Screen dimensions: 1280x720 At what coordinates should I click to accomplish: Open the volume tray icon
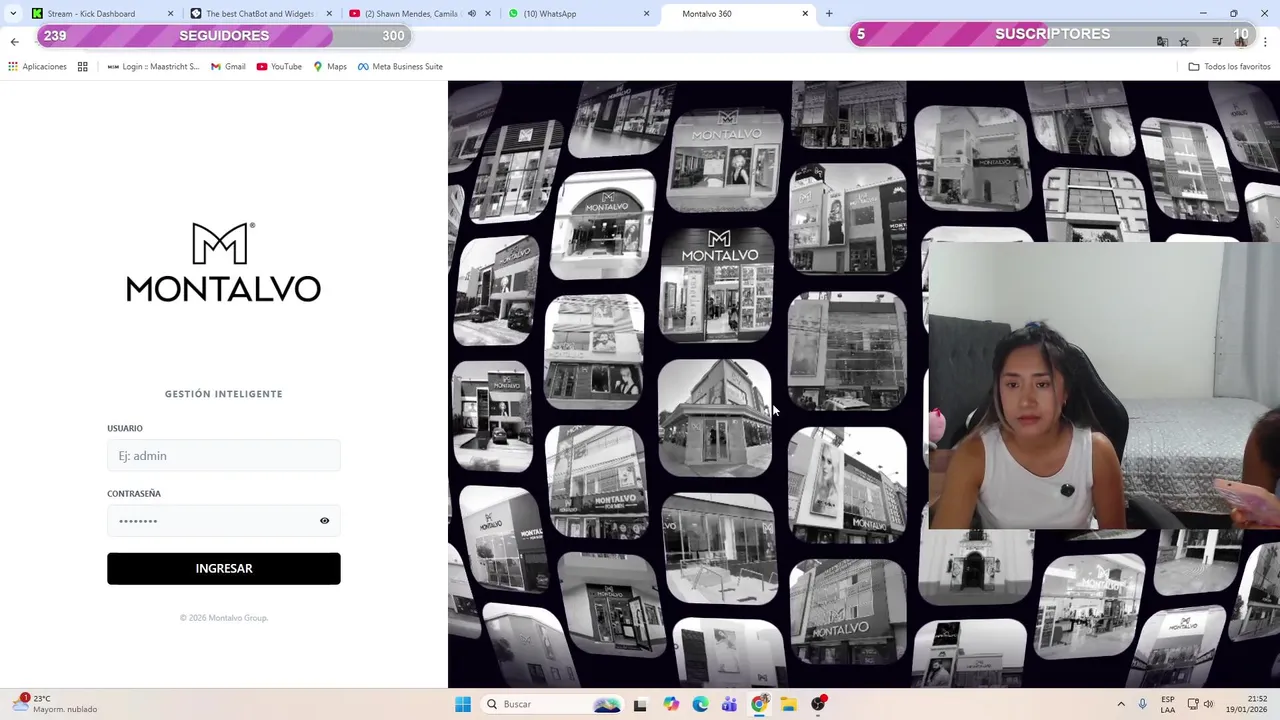coord(1208,704)
